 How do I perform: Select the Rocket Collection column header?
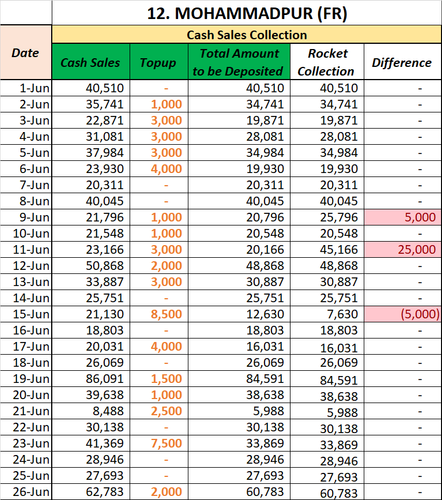coord(327,62)
